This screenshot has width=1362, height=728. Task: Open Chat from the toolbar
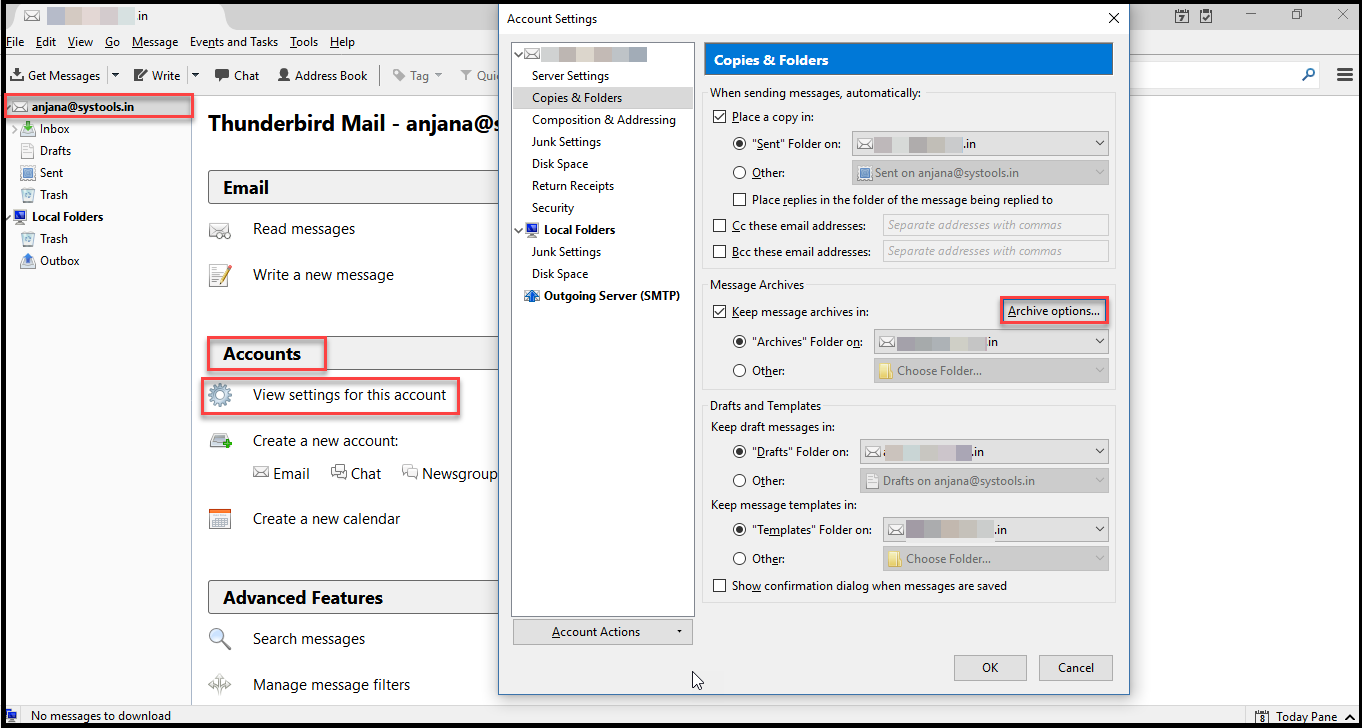pos(236,76)
